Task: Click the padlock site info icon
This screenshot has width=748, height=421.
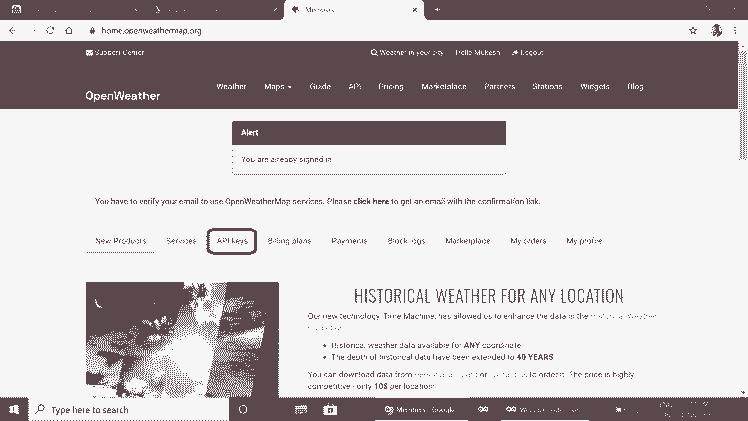Action: 92,31
